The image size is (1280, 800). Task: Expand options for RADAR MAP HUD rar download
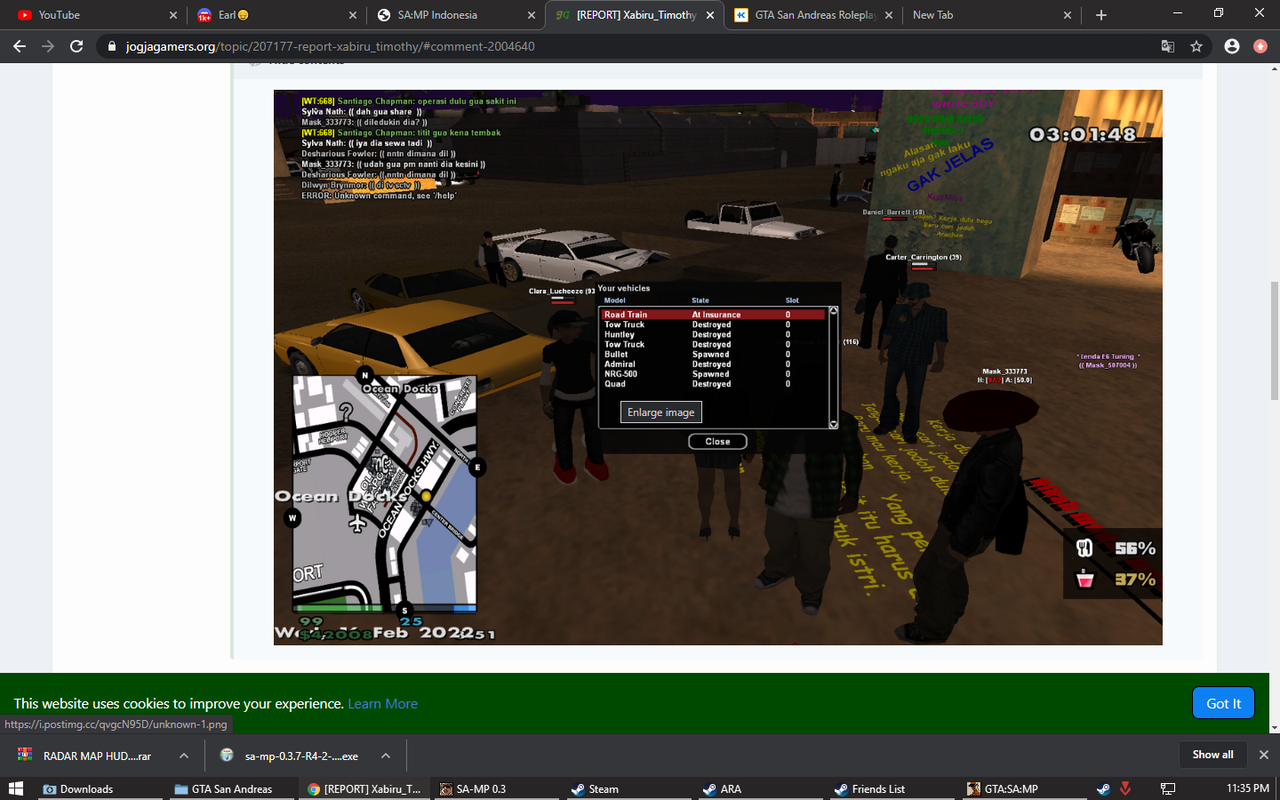coord(184,756)
